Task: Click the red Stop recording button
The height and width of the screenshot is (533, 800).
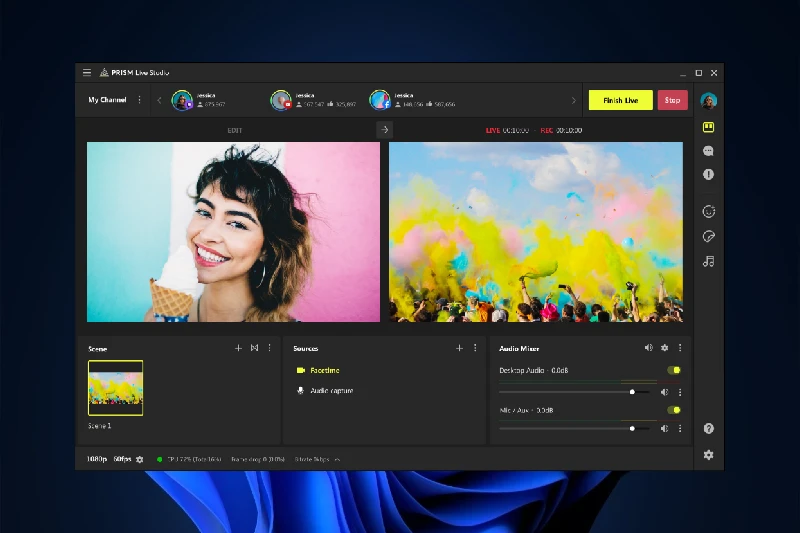Action: (672, 100)
